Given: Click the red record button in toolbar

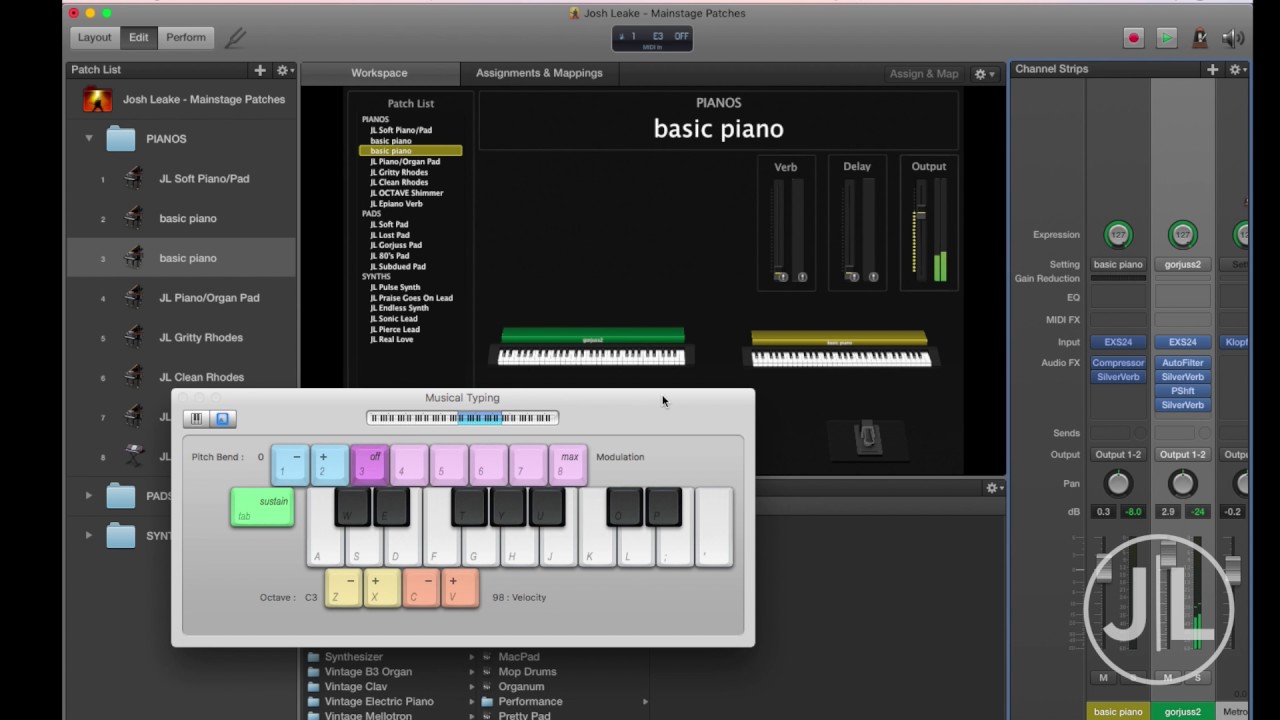Looking at the screenshot, I should pyautogui.click(x=1133, y=38).
